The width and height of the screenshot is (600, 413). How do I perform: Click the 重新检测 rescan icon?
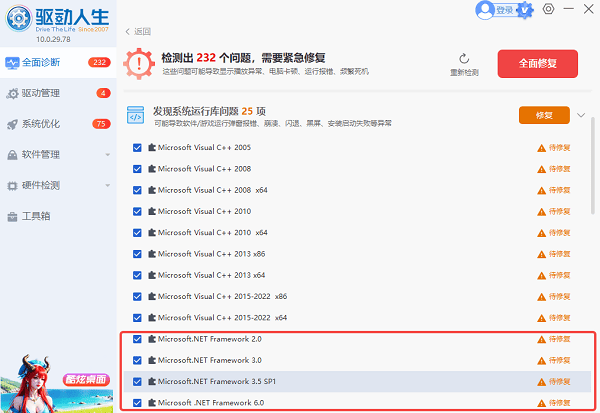[464, 59]
